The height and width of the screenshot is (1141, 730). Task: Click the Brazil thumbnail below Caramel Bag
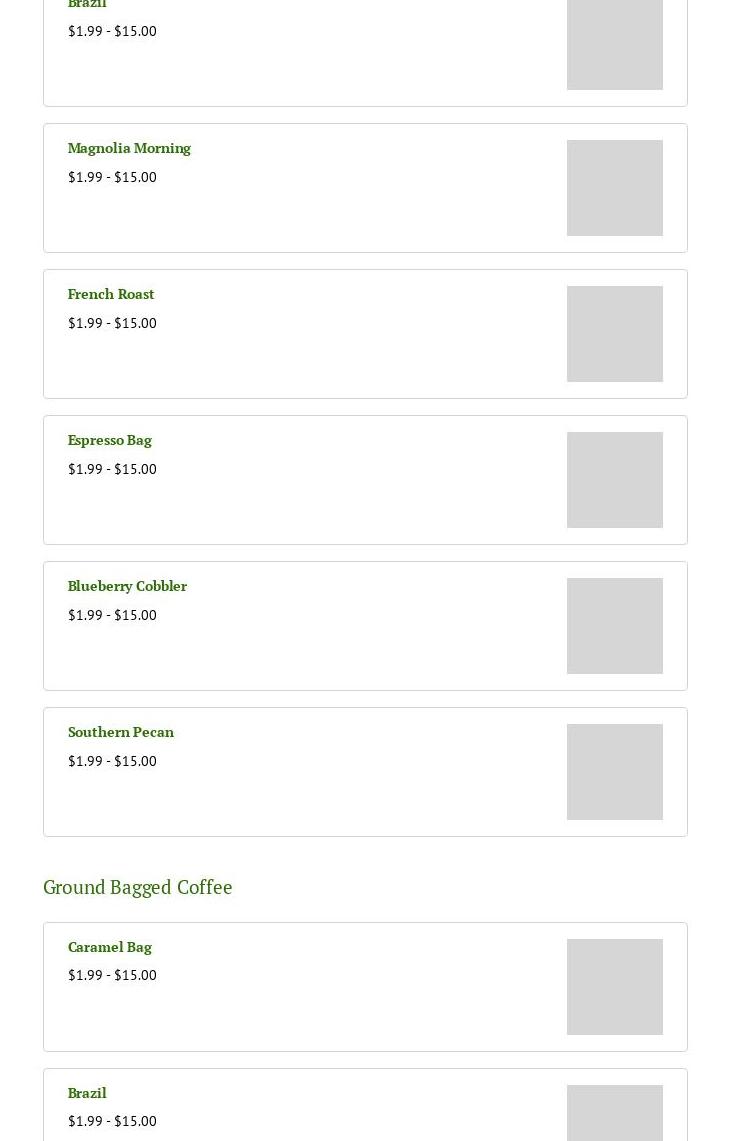614,1115
